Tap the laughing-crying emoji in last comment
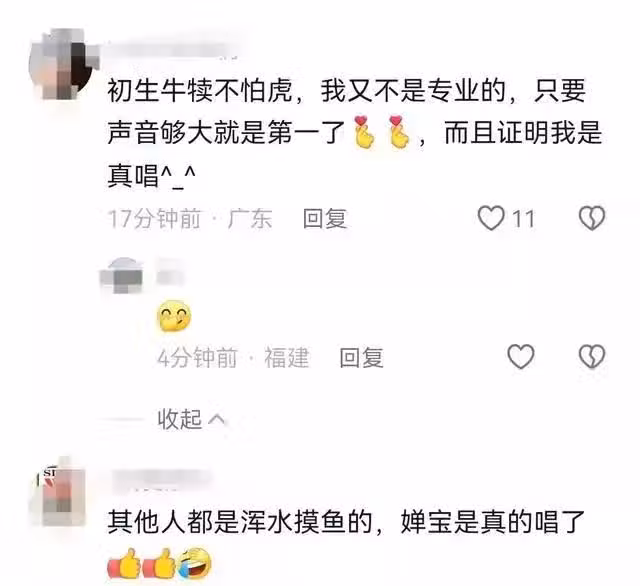The height and width of the screenshot is (586, 640). [195, 564]
